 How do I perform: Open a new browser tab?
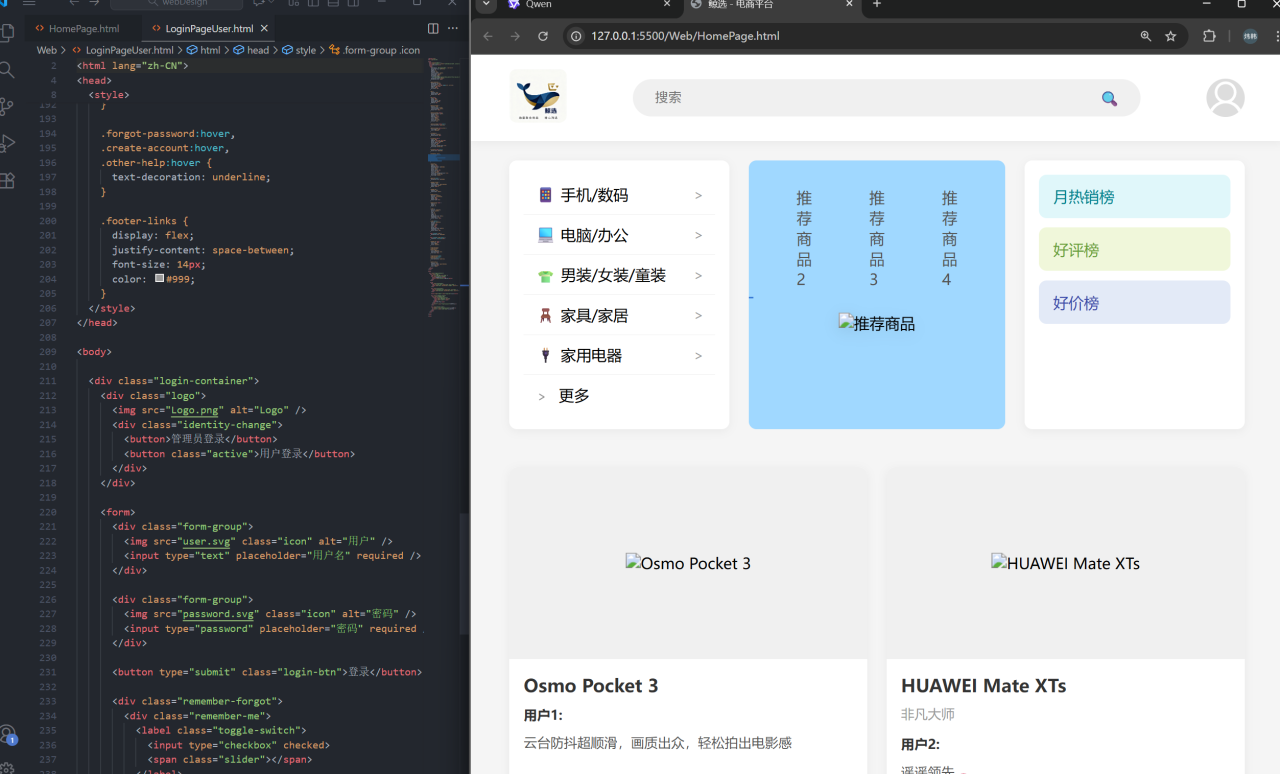[877, 5]
